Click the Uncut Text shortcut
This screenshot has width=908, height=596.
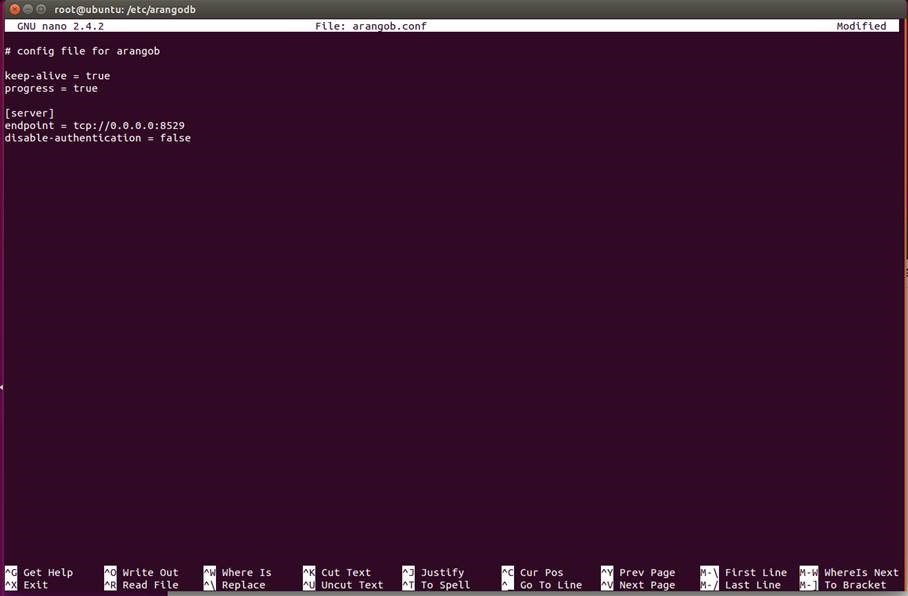click(x=351, y=585)
